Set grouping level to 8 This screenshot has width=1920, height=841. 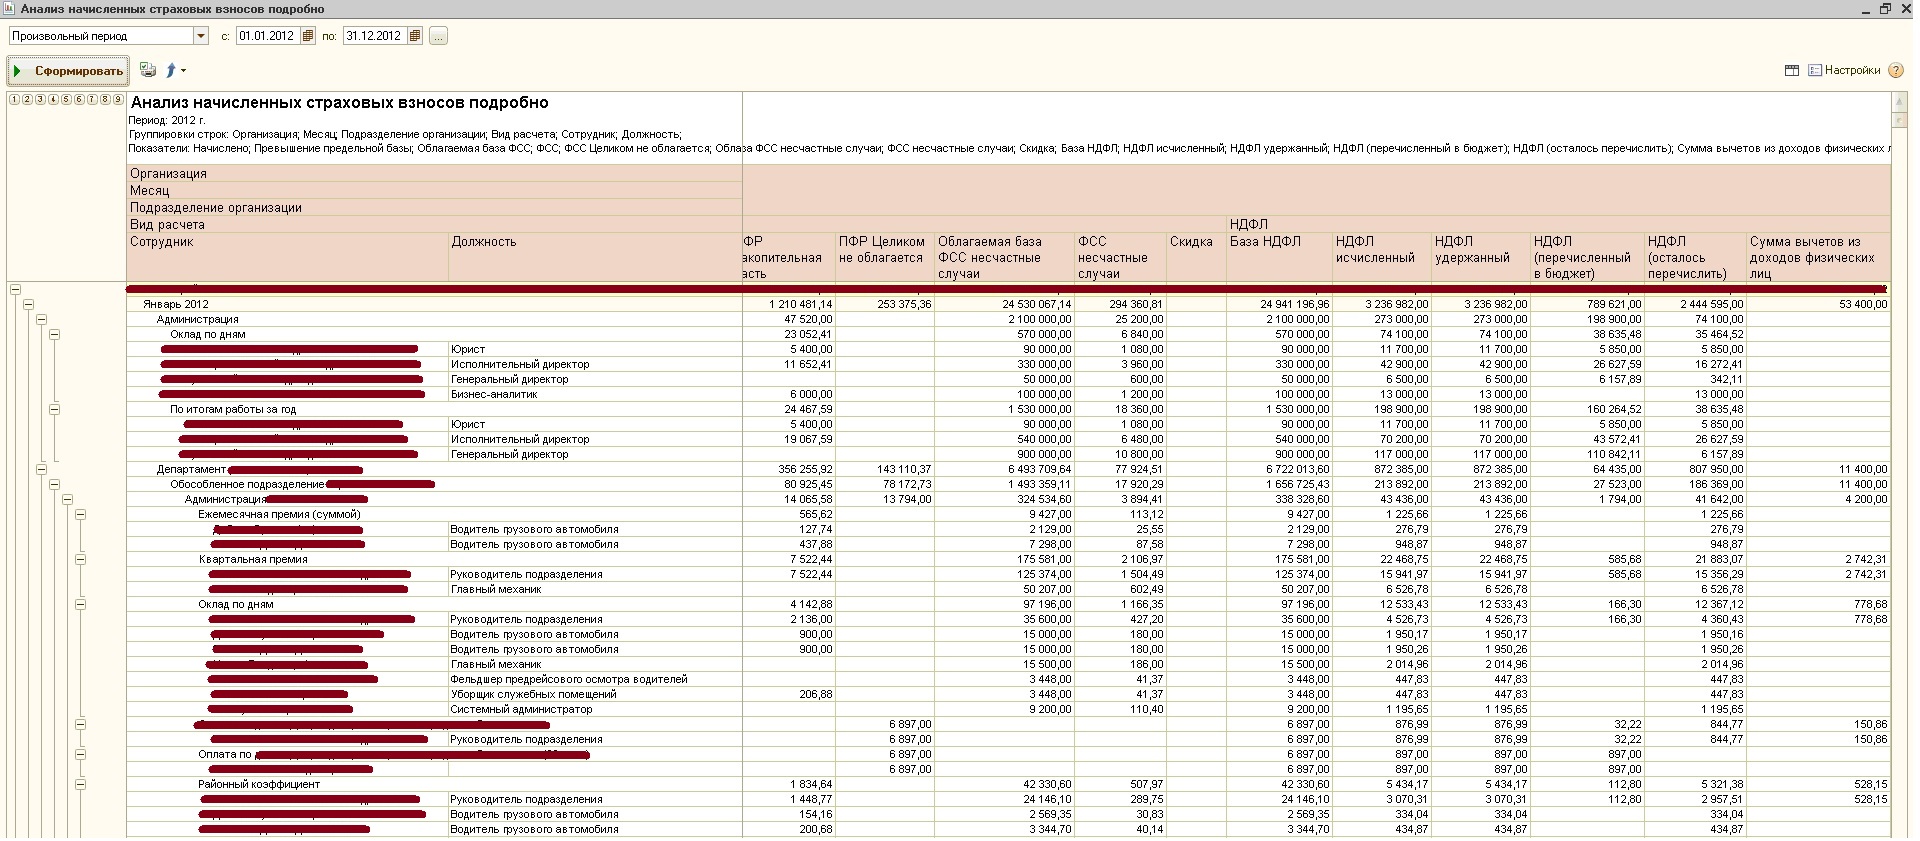105,99
